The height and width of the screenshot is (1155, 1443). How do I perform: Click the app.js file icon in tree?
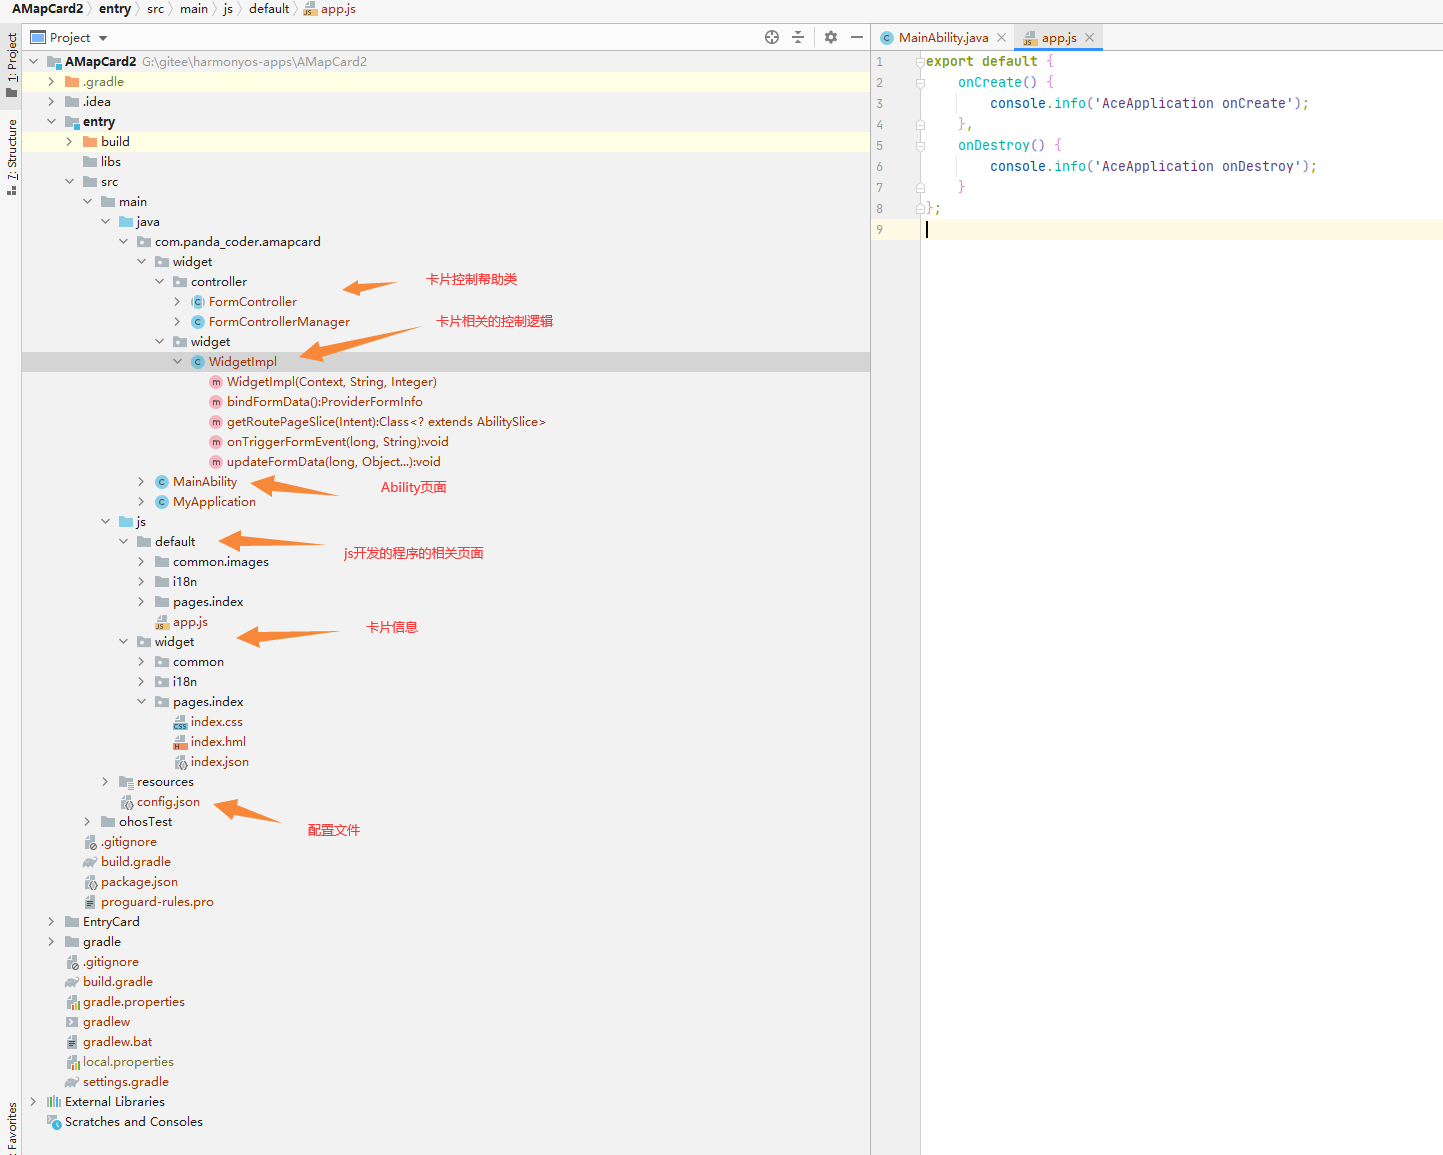(x=162, y=622)
